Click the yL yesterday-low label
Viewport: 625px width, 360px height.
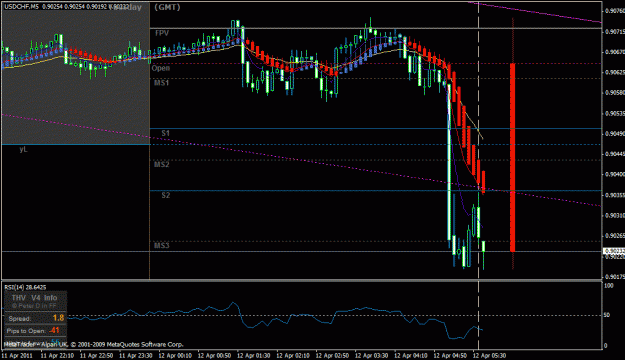click(x=23, y=149)
